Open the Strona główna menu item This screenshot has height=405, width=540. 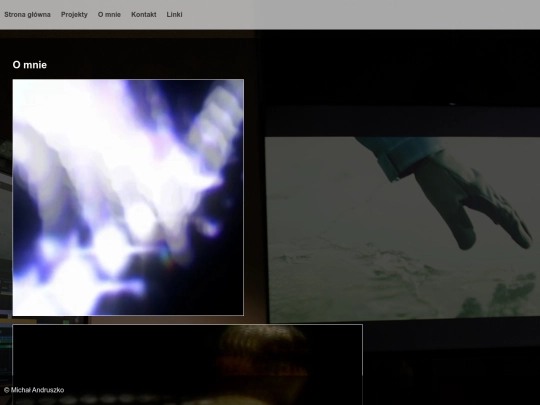[x=27, y=14]
